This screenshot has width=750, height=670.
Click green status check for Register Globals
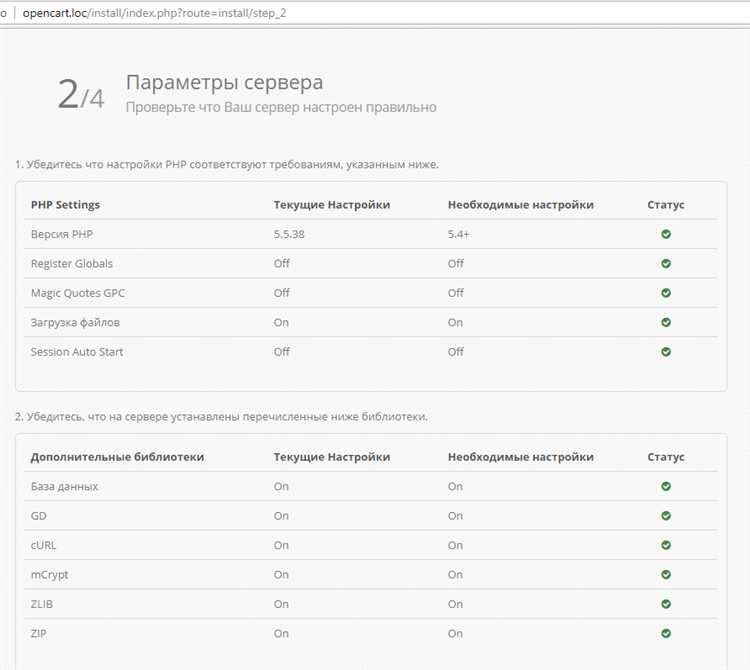(666, 264)
